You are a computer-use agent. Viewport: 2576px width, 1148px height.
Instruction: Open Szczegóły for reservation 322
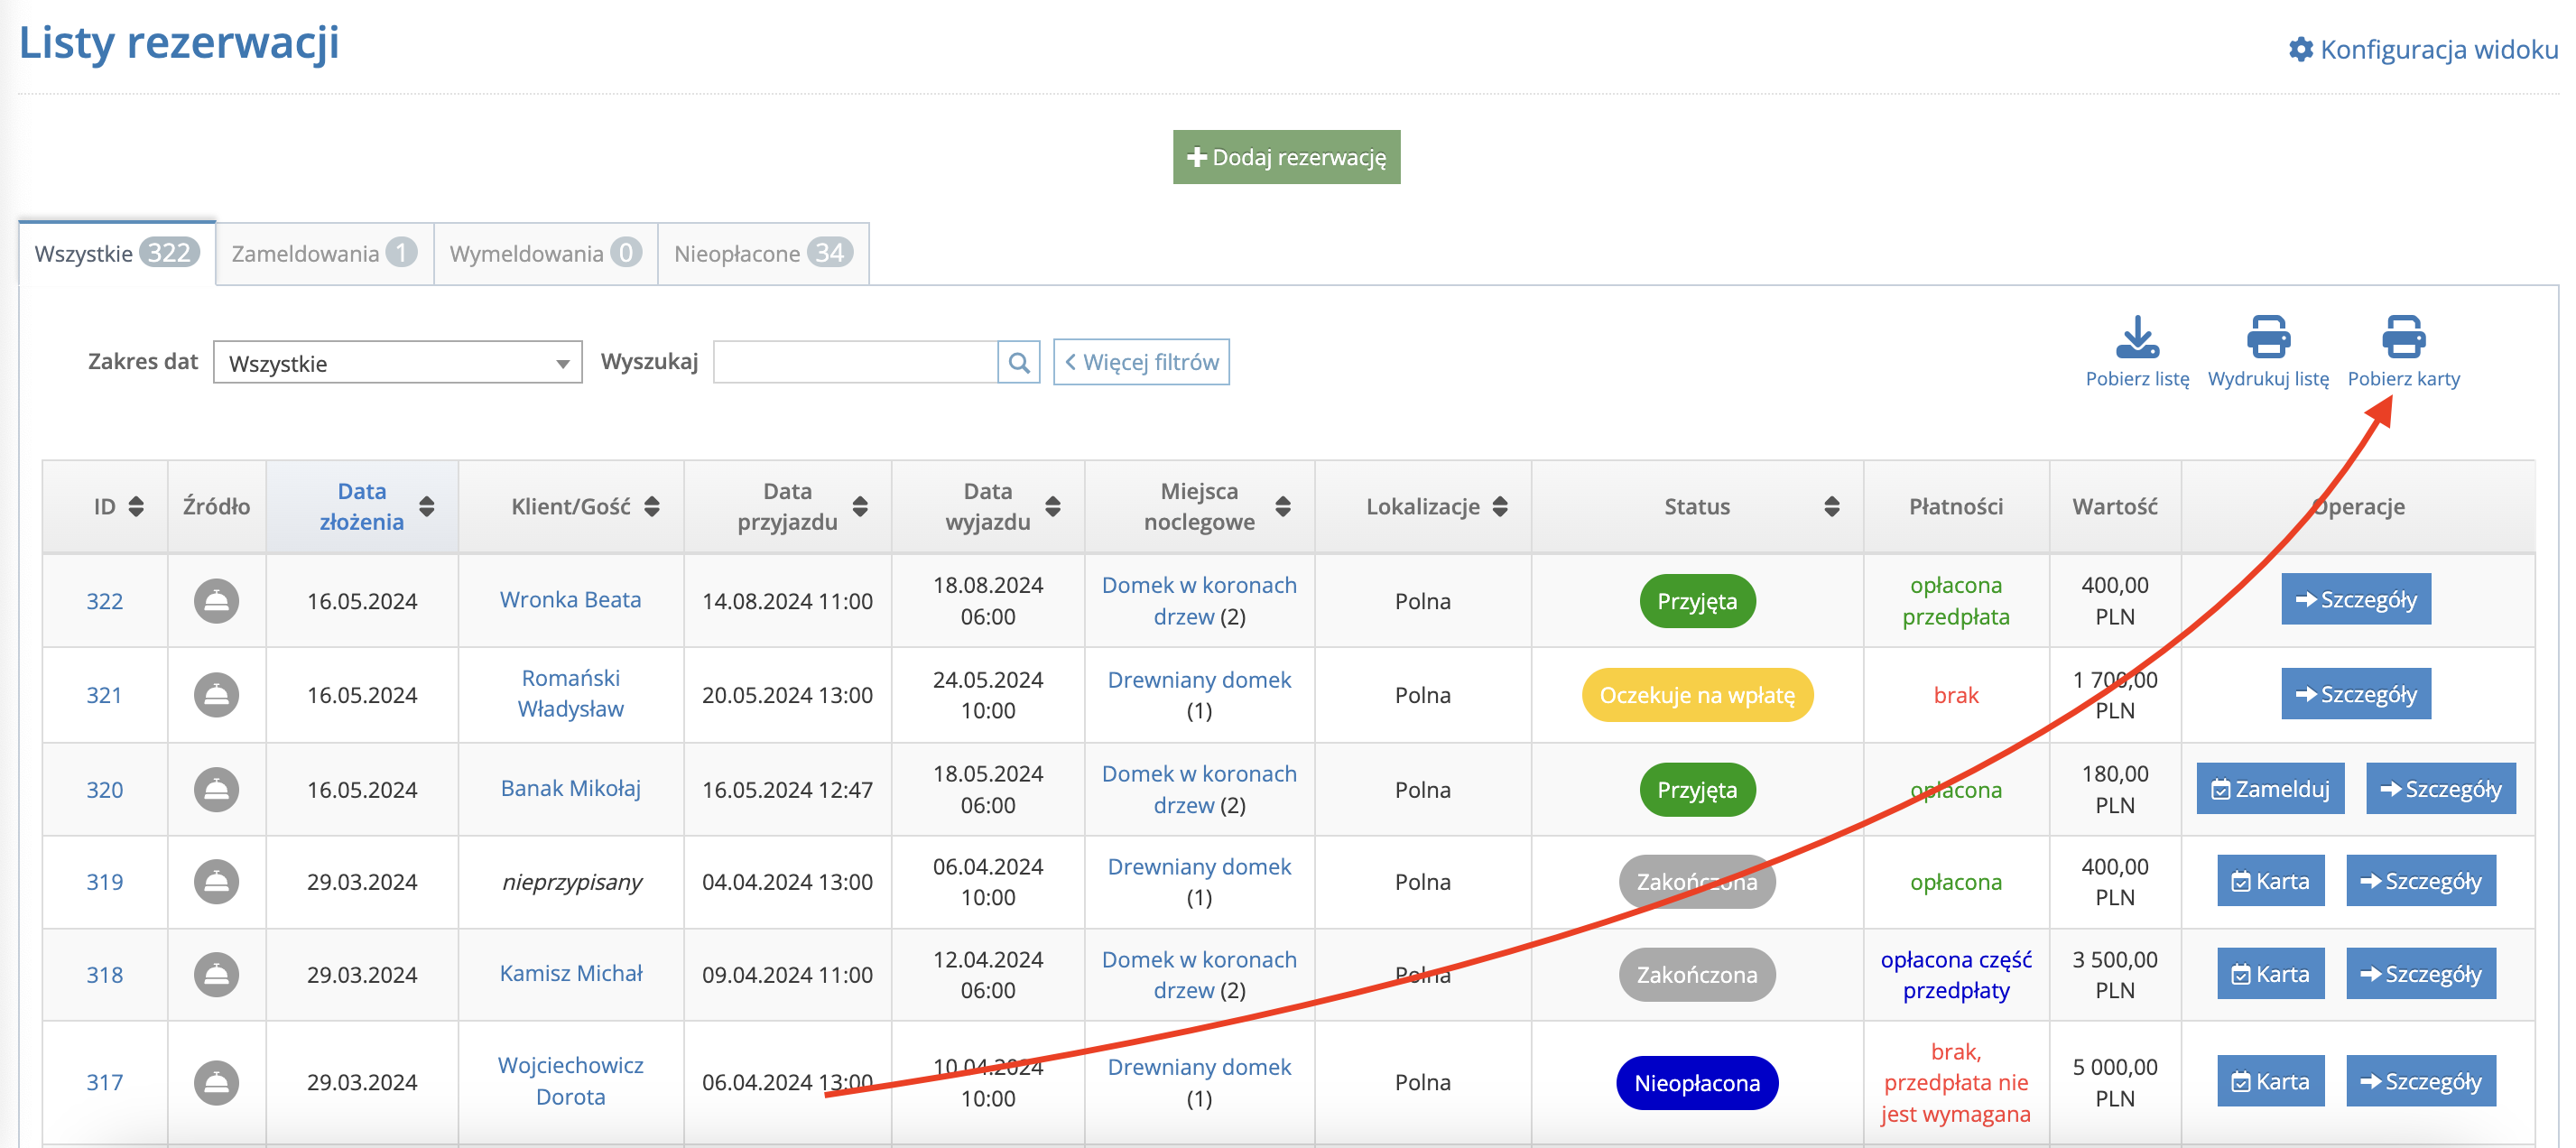click(2356, 599)
